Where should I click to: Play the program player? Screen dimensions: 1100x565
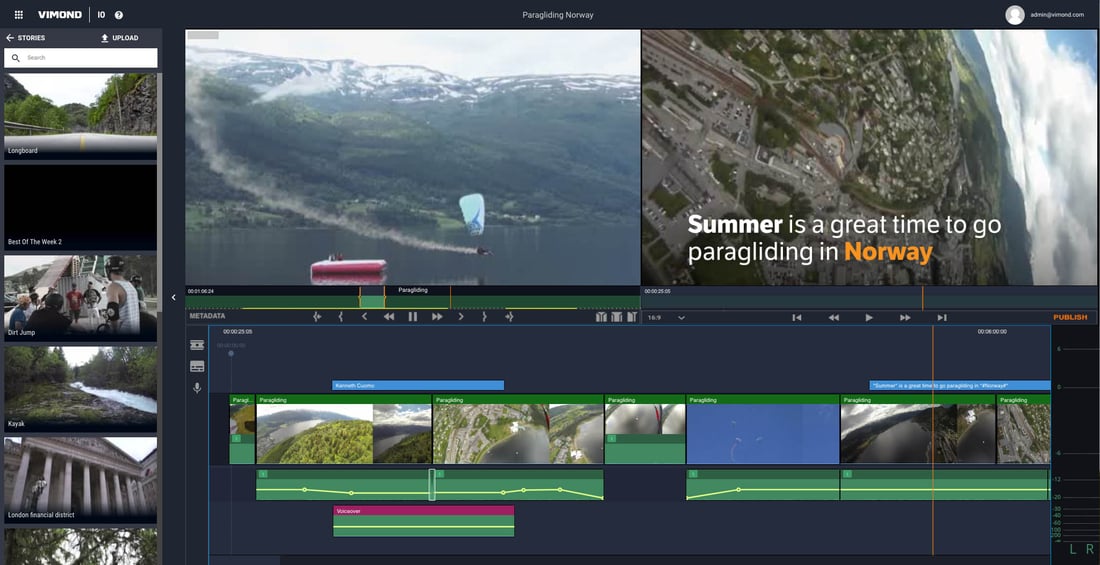pos(869,318)
